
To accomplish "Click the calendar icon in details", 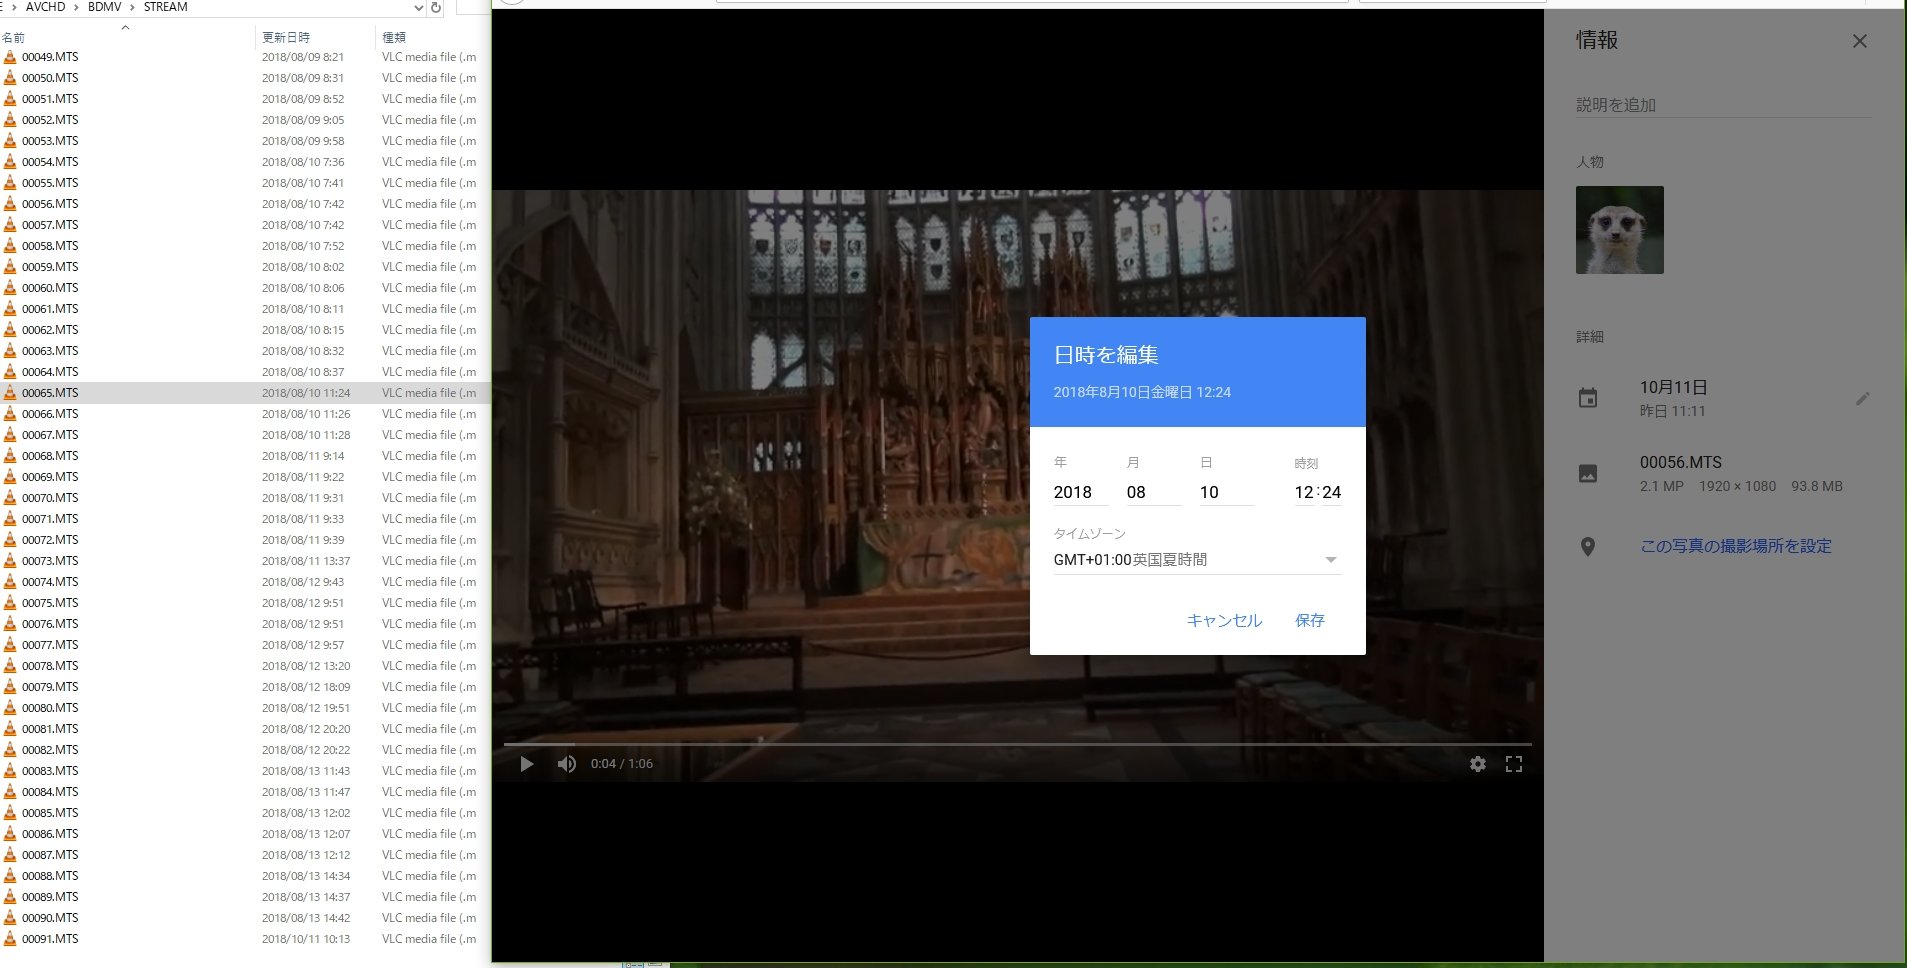I will 1587,398.
